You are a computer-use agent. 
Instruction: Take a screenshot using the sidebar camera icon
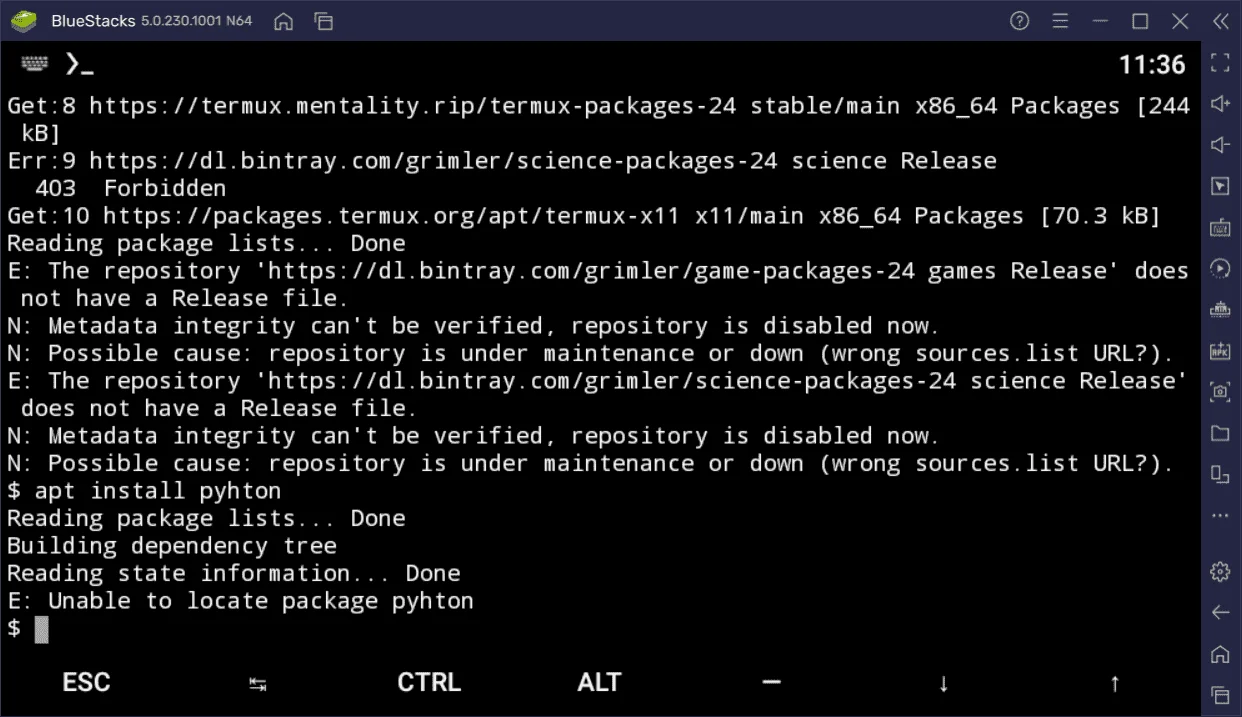point(1220,391)
